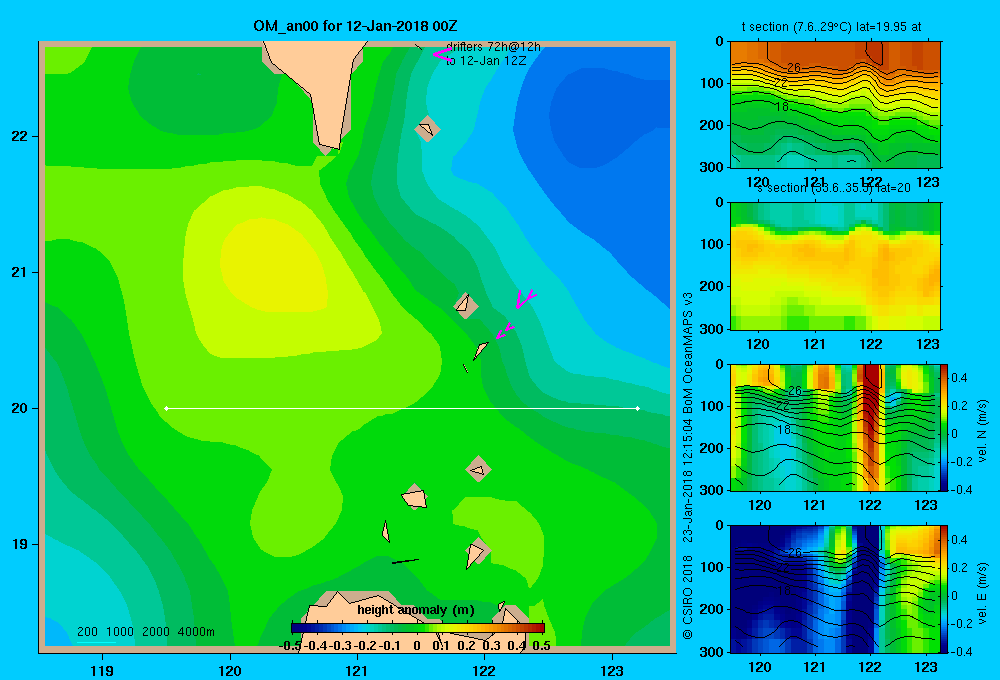
Task: Click the 'to 12-Jan 12Z' label
Action: click(x=486, y=61)
